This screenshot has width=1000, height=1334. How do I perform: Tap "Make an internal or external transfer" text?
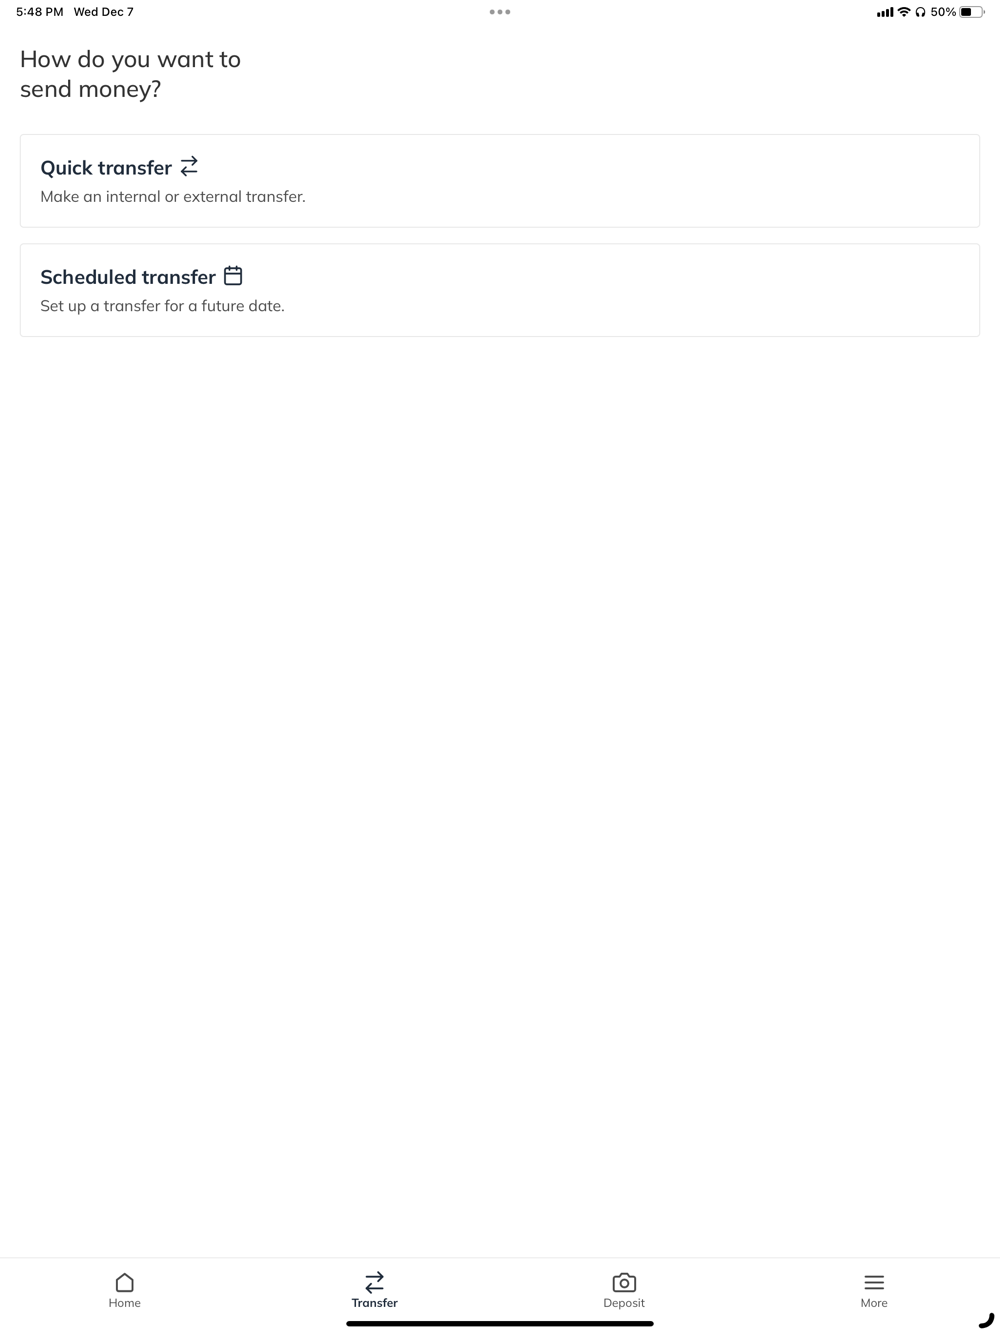[x=173, y=196]
